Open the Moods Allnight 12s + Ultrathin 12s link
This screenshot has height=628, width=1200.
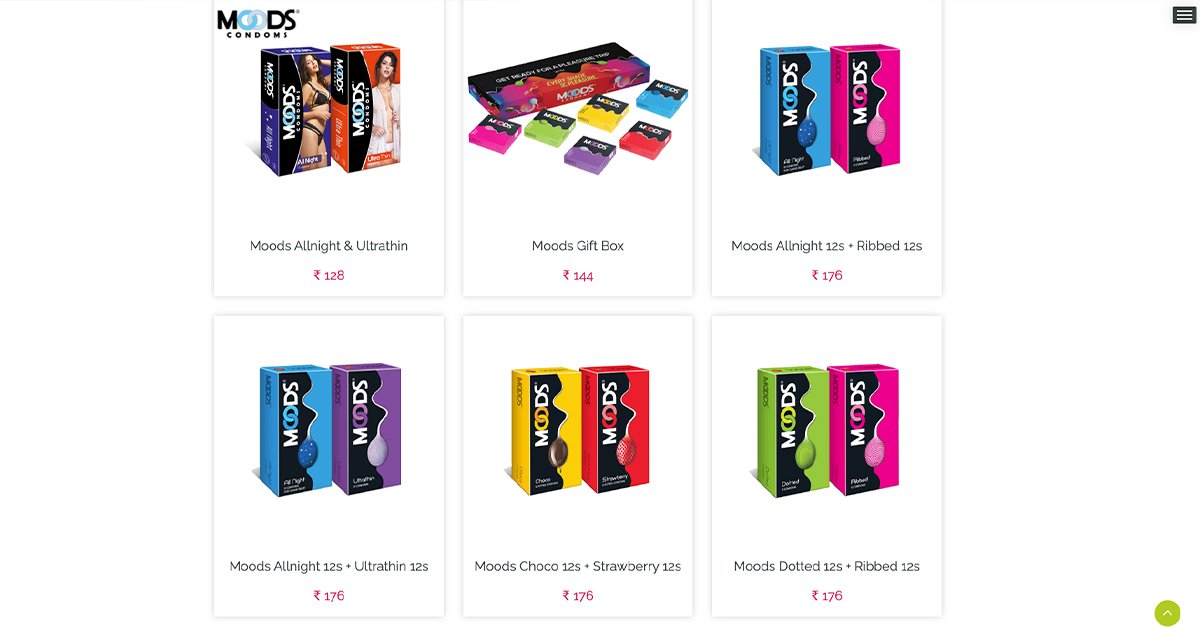pos(329,566)
